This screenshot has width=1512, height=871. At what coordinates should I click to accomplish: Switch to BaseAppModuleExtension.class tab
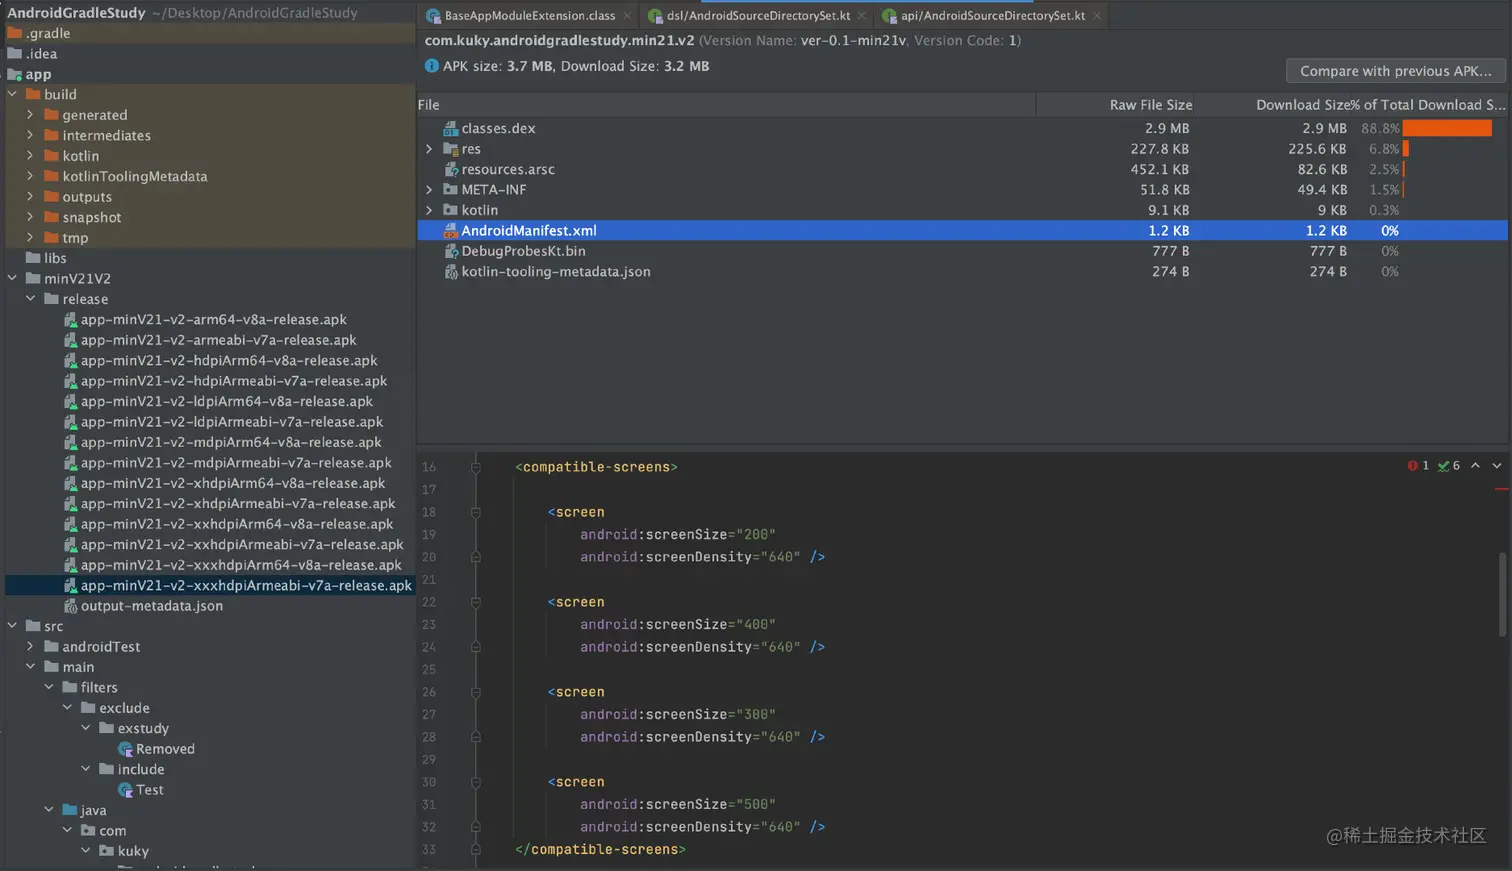point(529,16)
